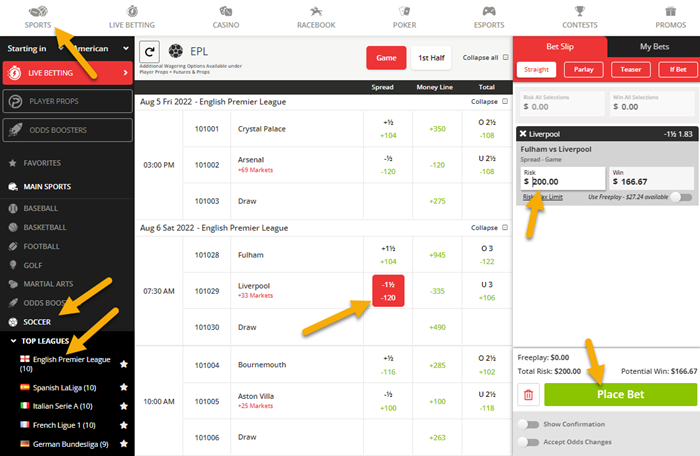The width and height of the screenshot is (700, 456).
Task: Click the trash icon to clear bet slip
Action: (x=529, y=395)
